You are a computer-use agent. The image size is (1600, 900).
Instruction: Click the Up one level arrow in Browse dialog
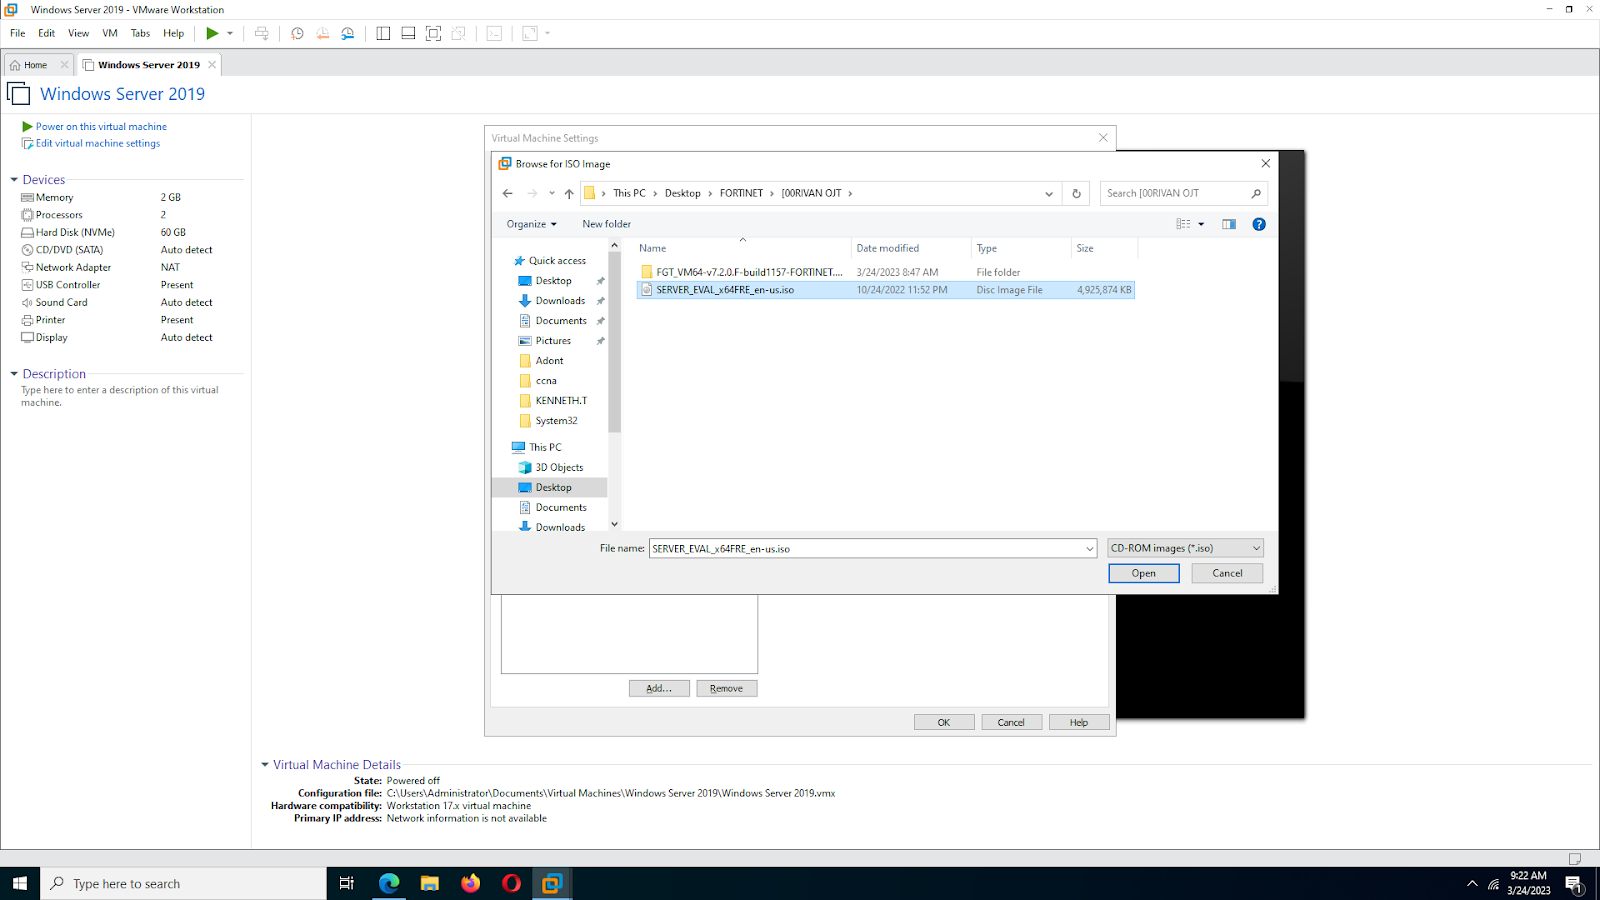(x=569, y=194)
